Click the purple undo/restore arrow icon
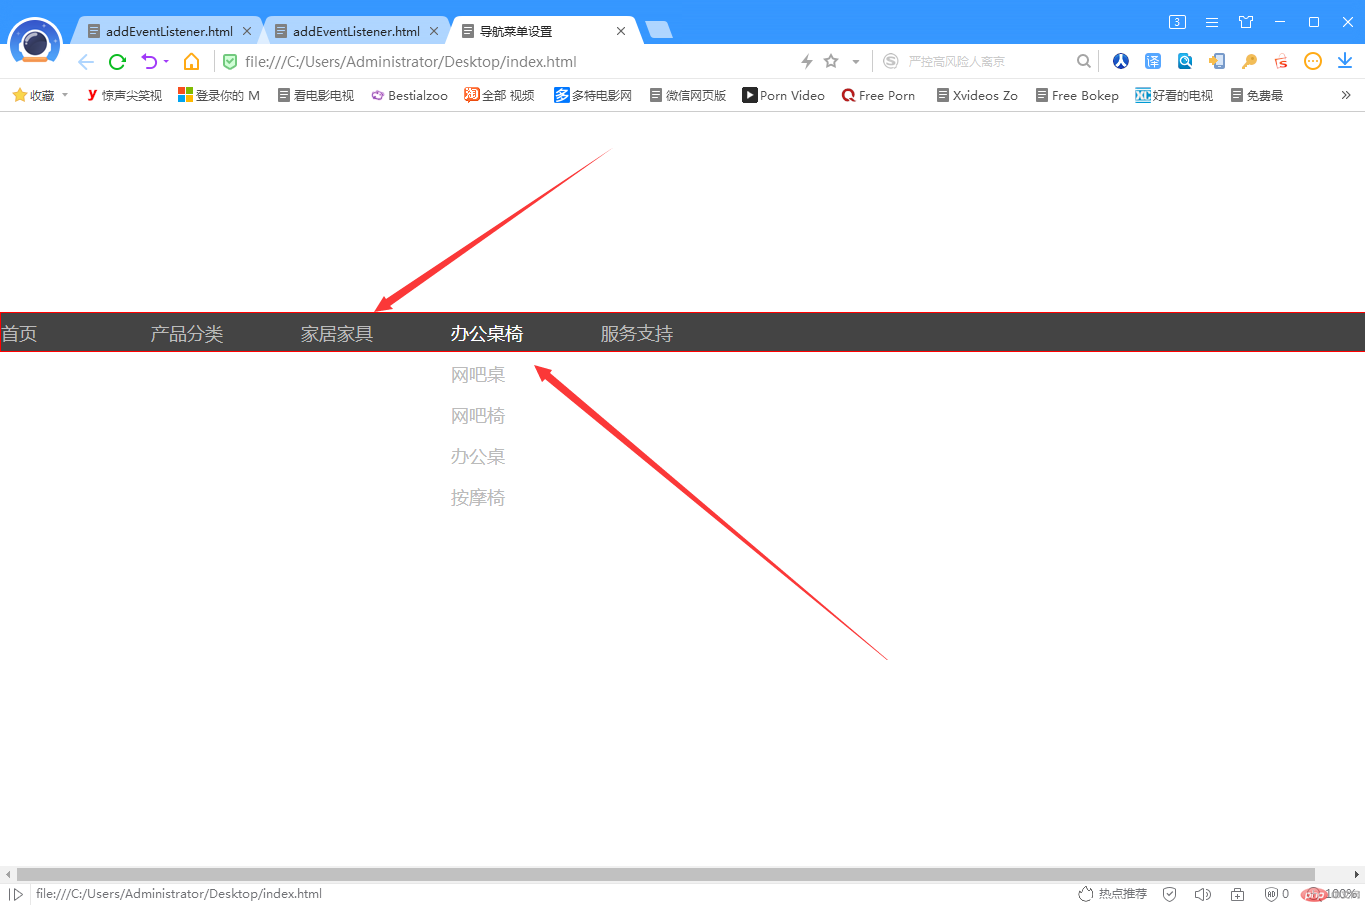 click(x=148, y=62)
